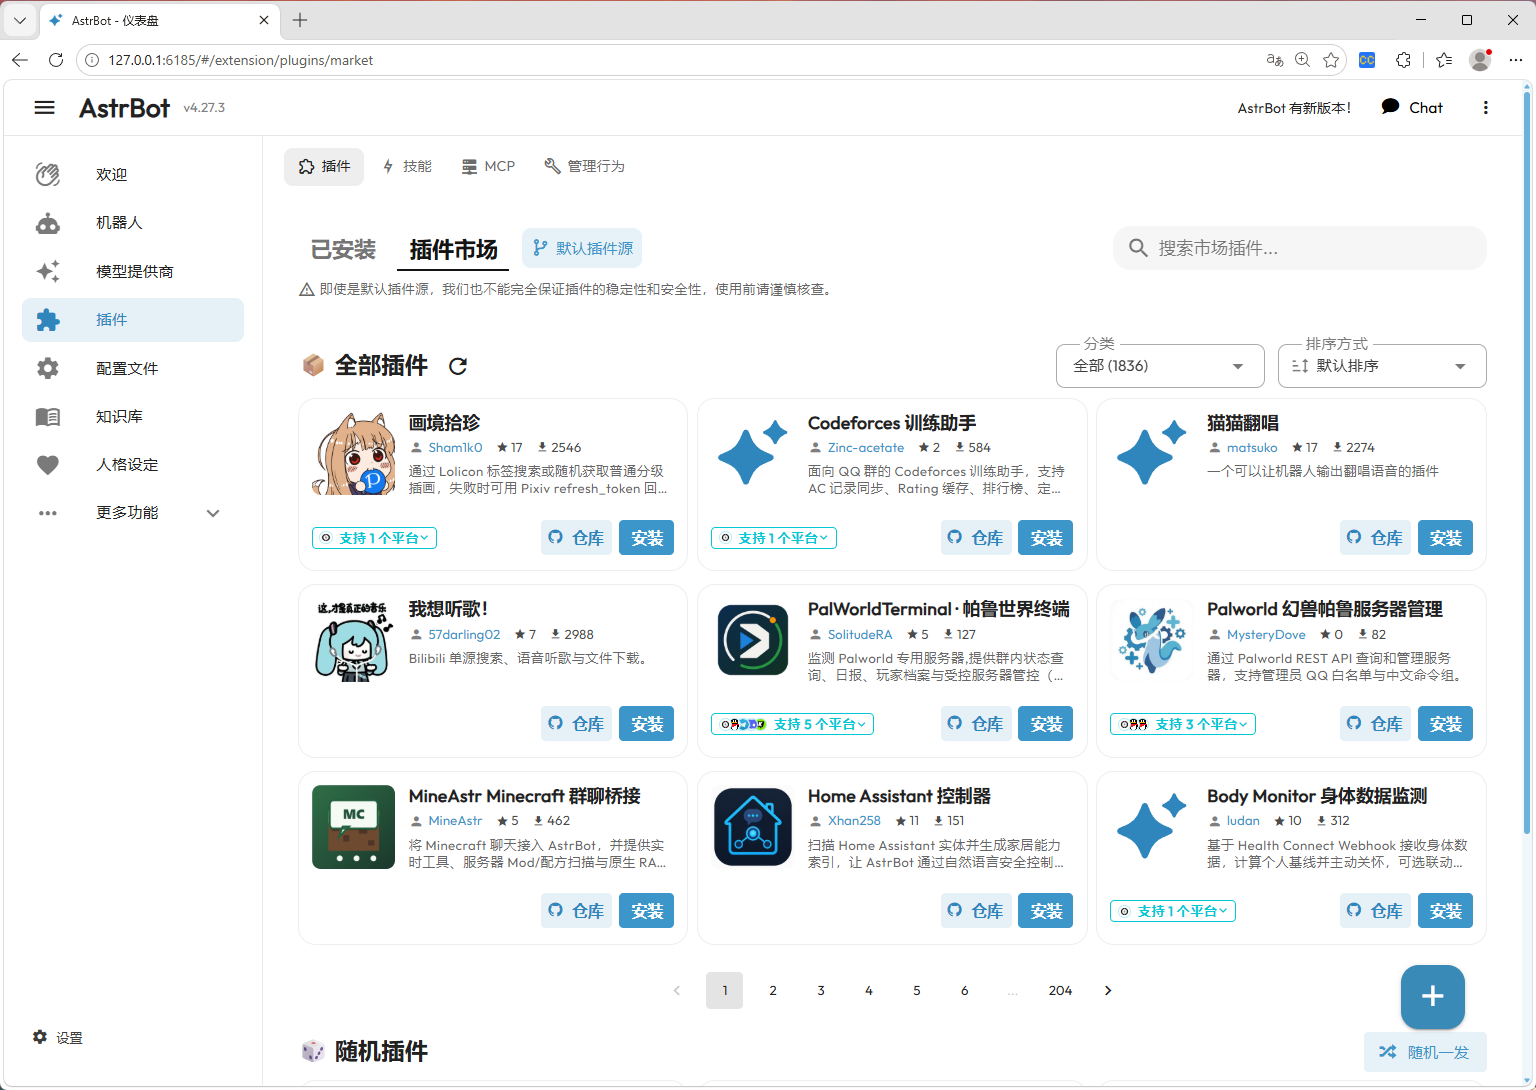Viewport: 1536px width, 1090px height.
Task: Click the next page arrow
Action: (x=1108, y=991)
